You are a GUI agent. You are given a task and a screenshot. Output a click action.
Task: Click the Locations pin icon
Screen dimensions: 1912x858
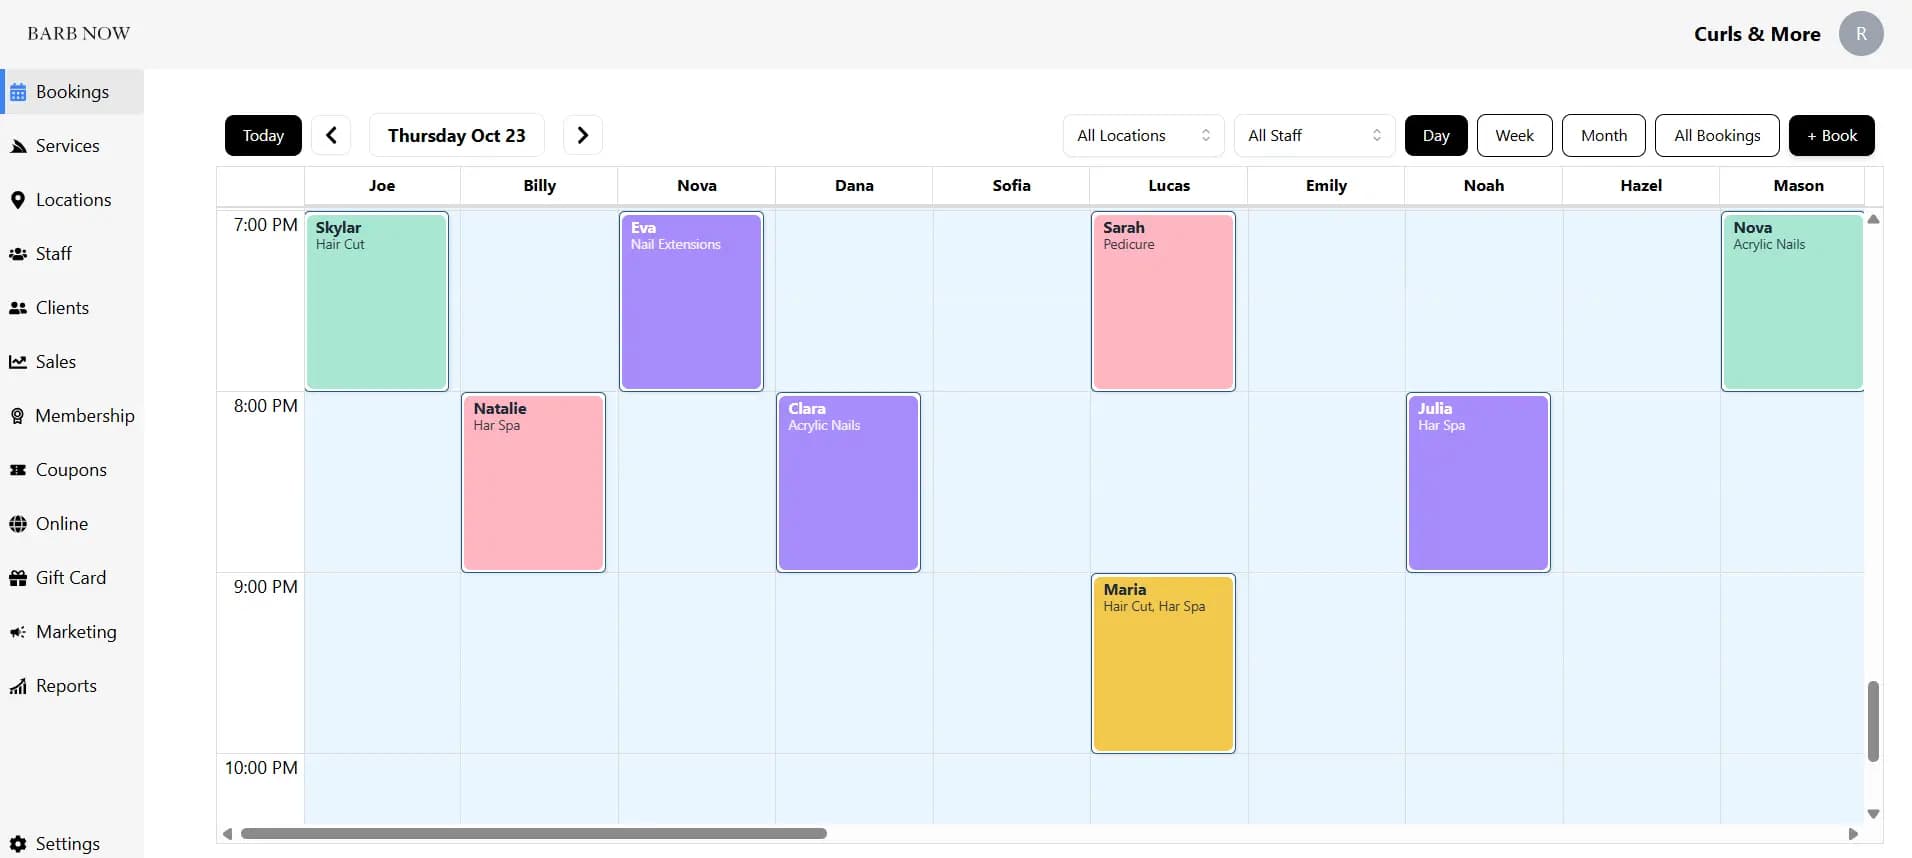point(18,200)
